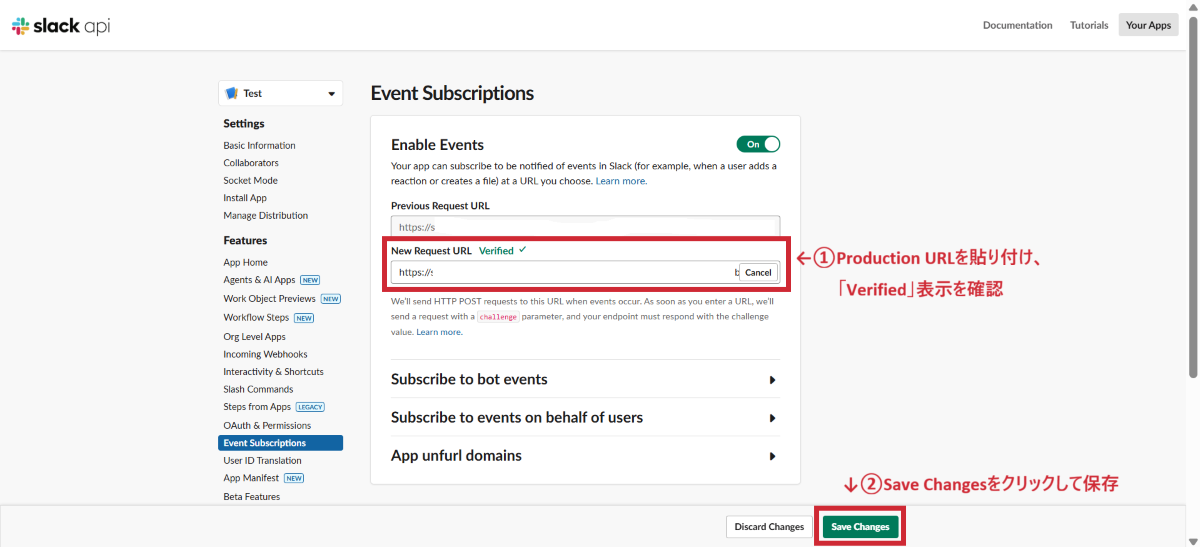Go to Tutorials in top navigation
1200x547 pixels.
point(1089,25)
